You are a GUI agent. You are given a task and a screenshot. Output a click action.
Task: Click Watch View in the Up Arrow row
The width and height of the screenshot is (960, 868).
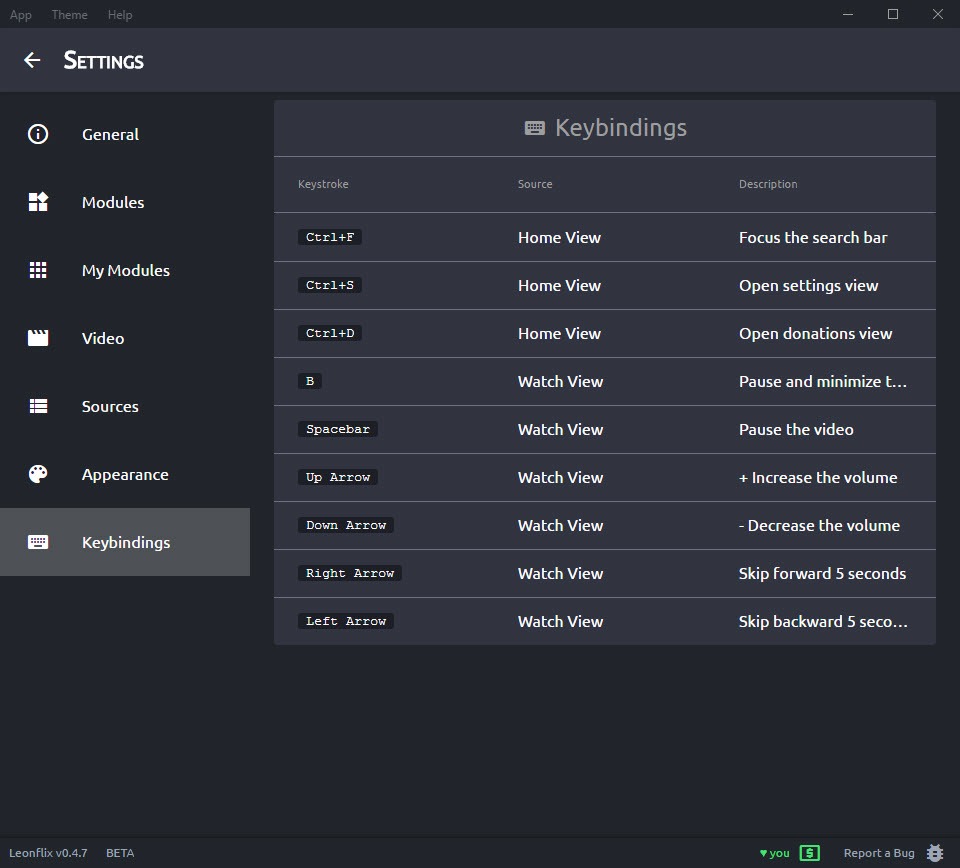560,477
